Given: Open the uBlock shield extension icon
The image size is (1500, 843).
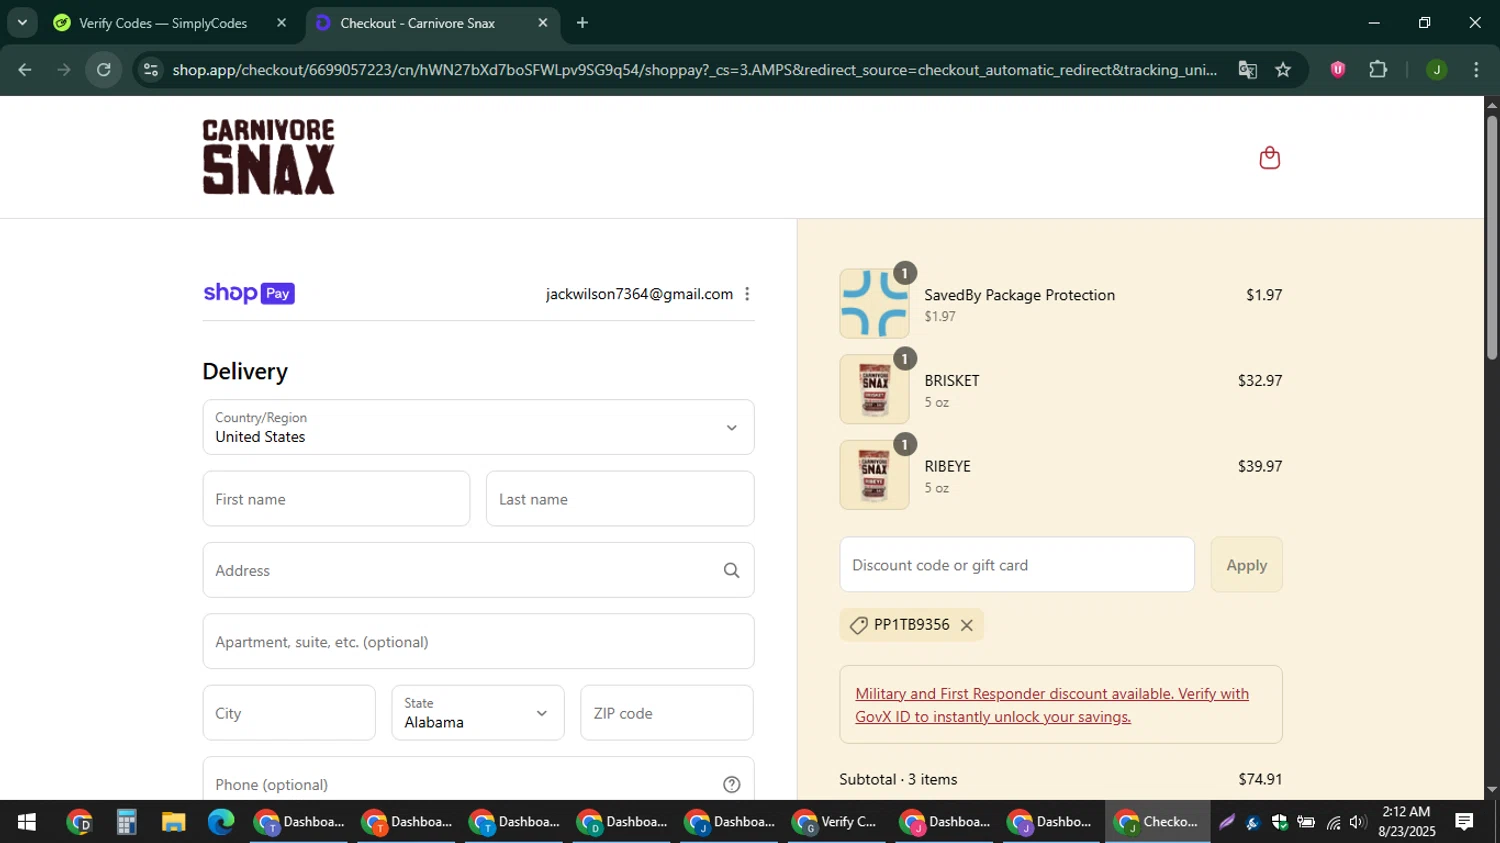Looking at the screenshot, I should click(1337, 69).
